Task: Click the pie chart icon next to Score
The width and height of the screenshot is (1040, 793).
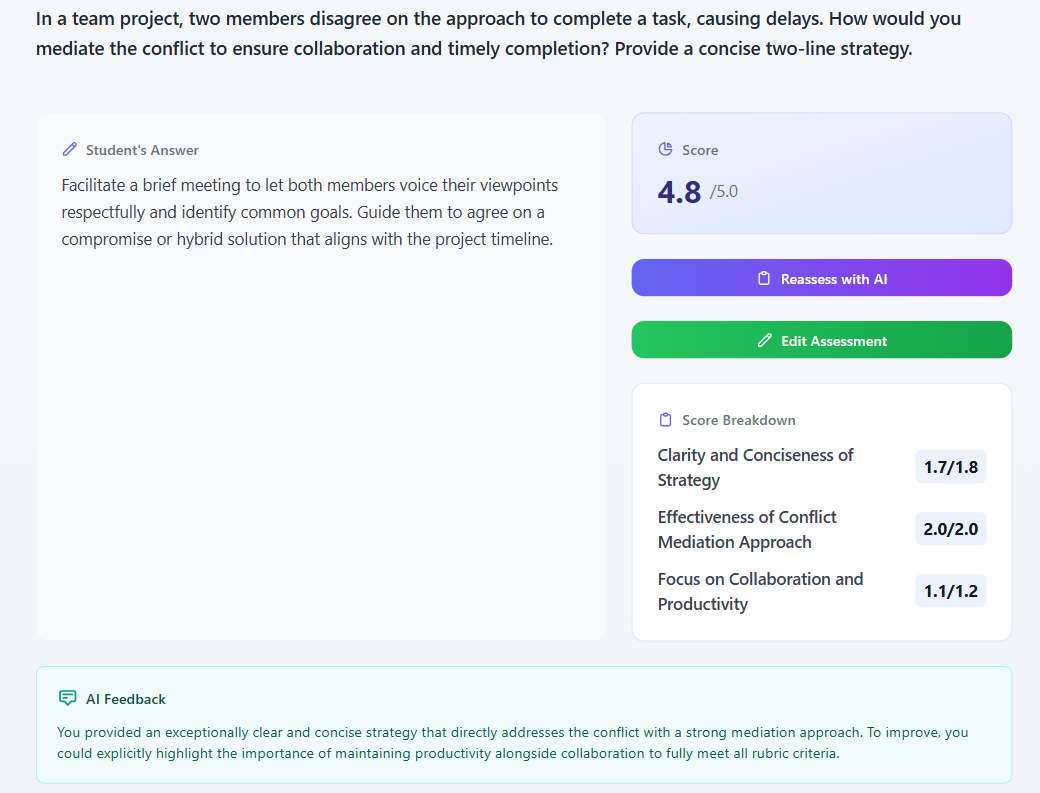Action: coord(665,149)
